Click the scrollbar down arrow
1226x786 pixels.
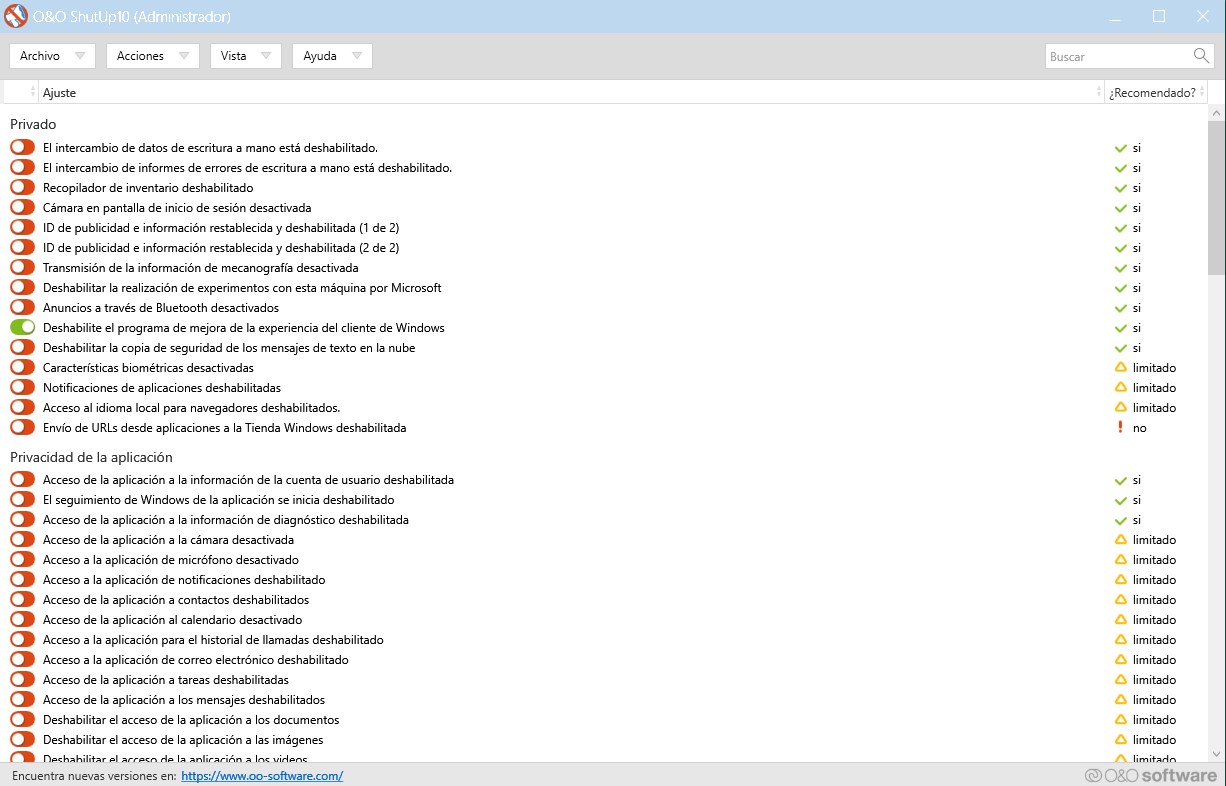tap(1216, 753)
